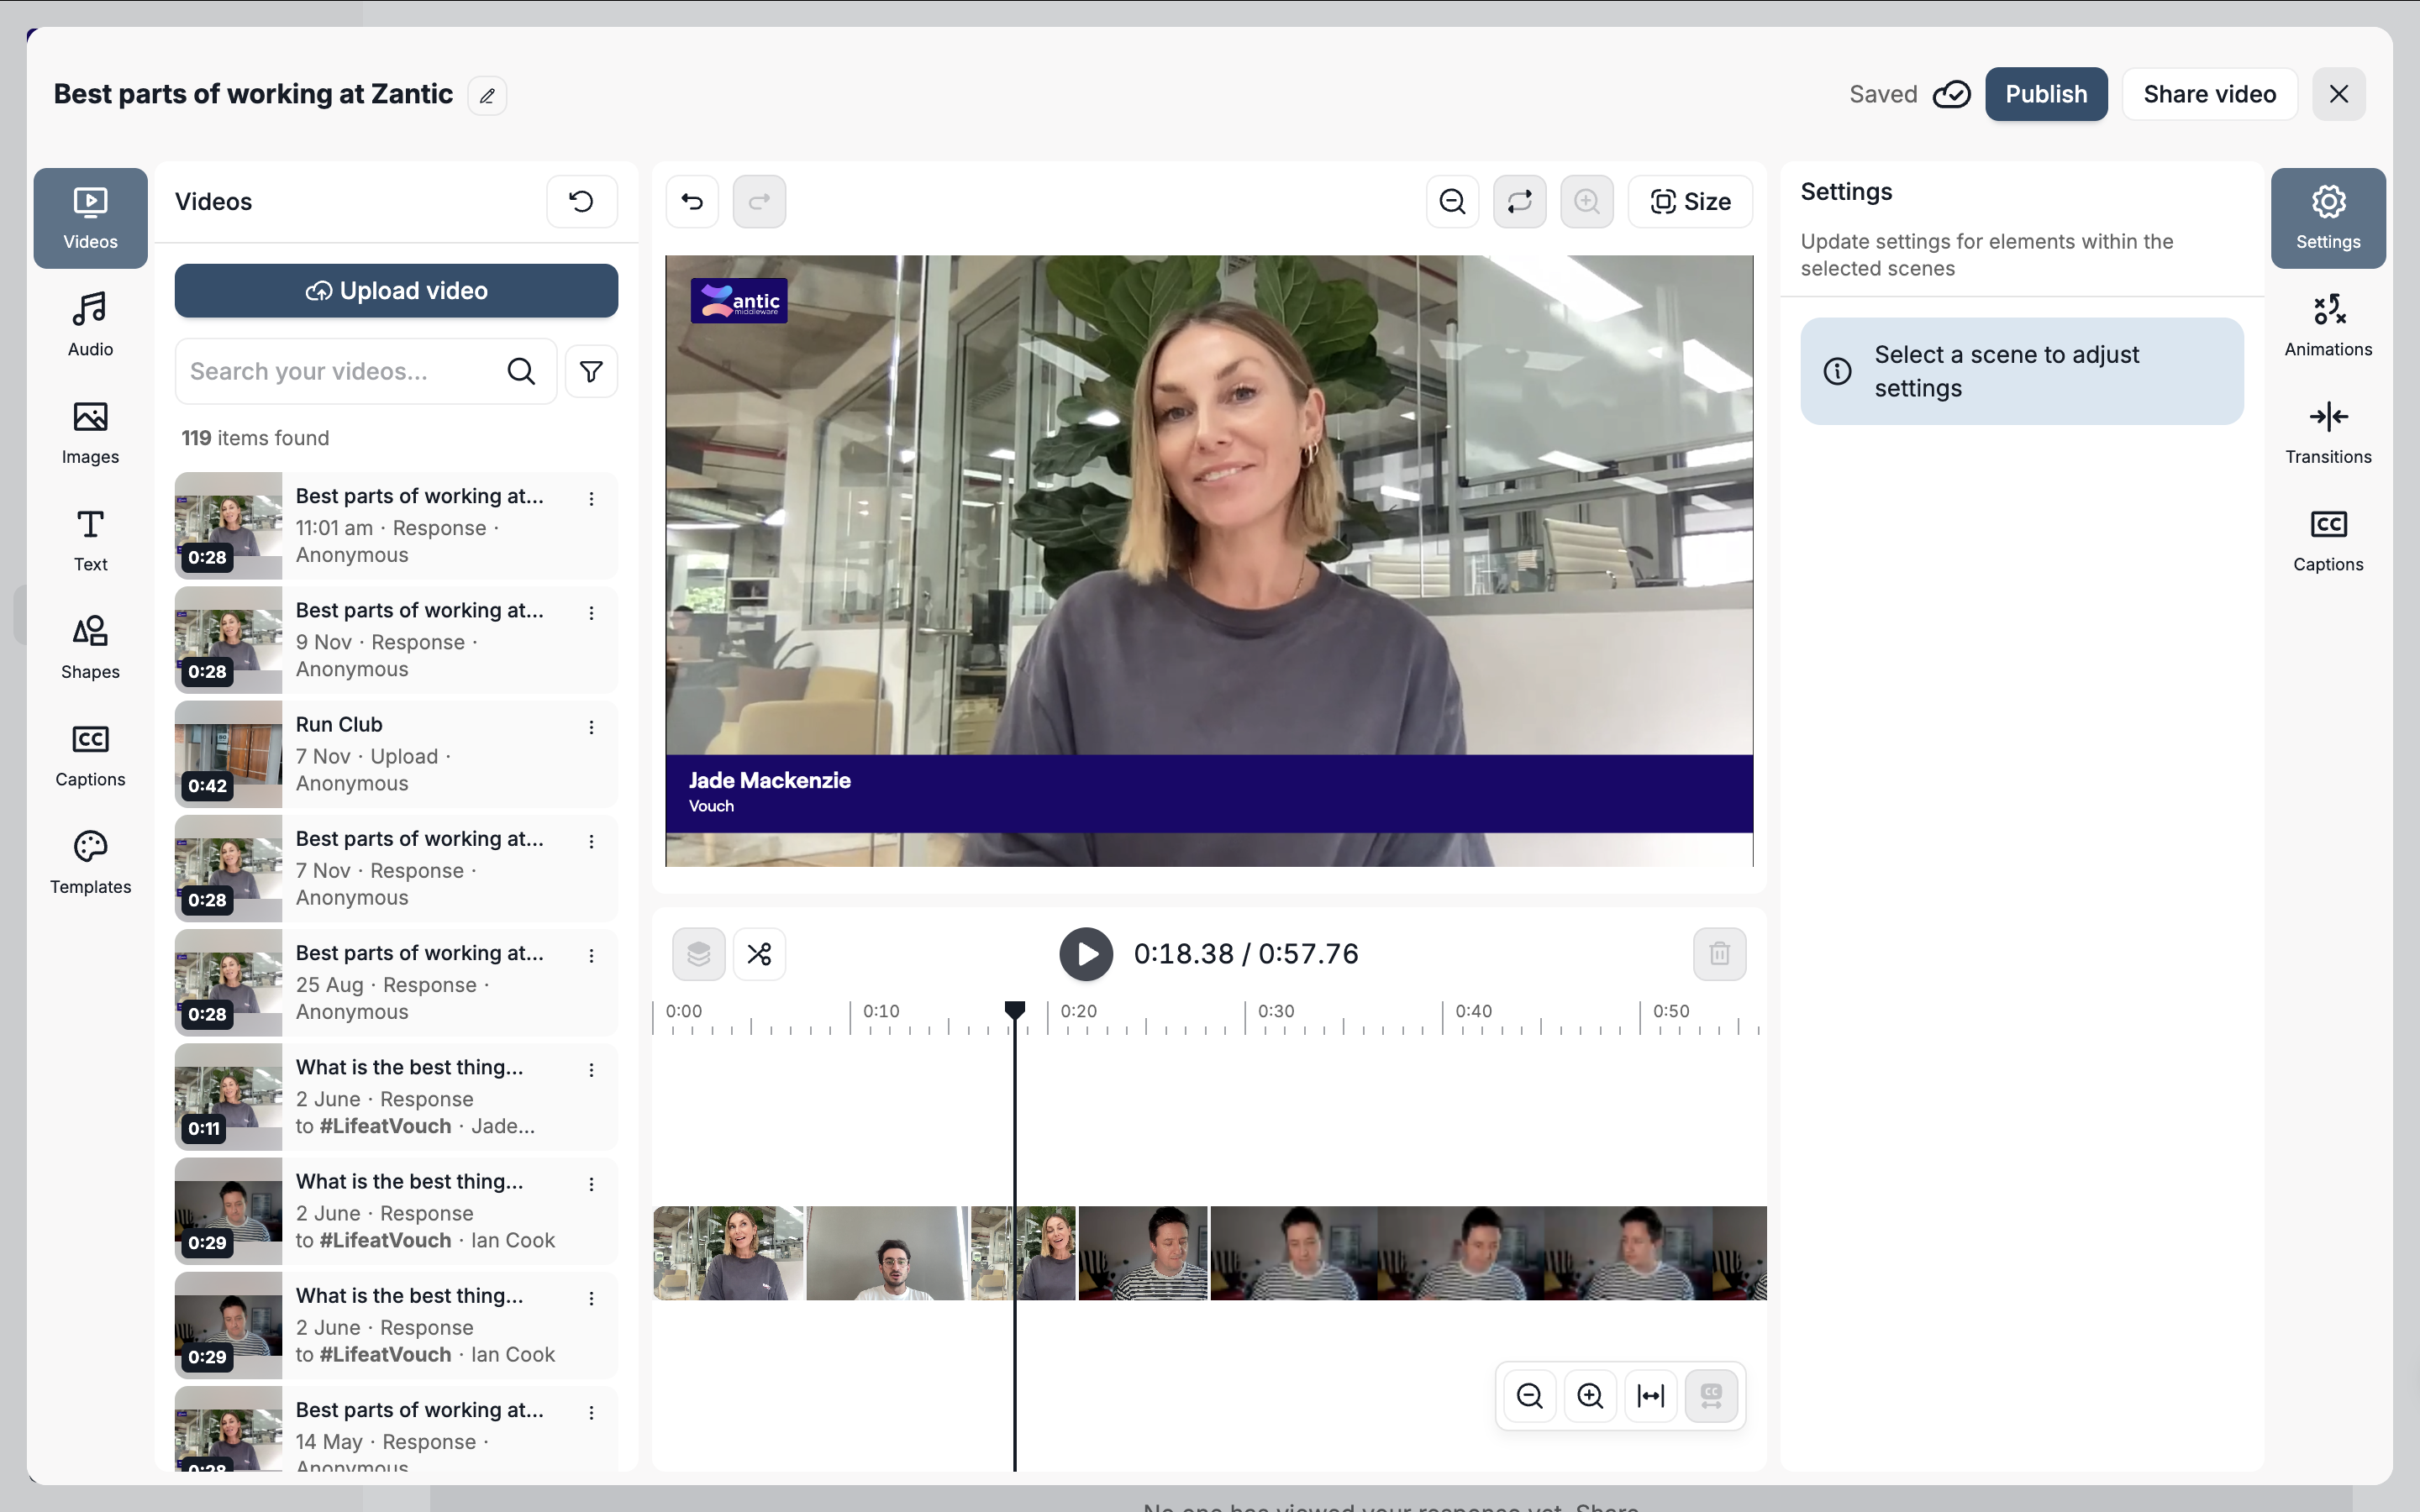
Task: Click the split/cut scissors icon above the timeline
Action: 759,954
